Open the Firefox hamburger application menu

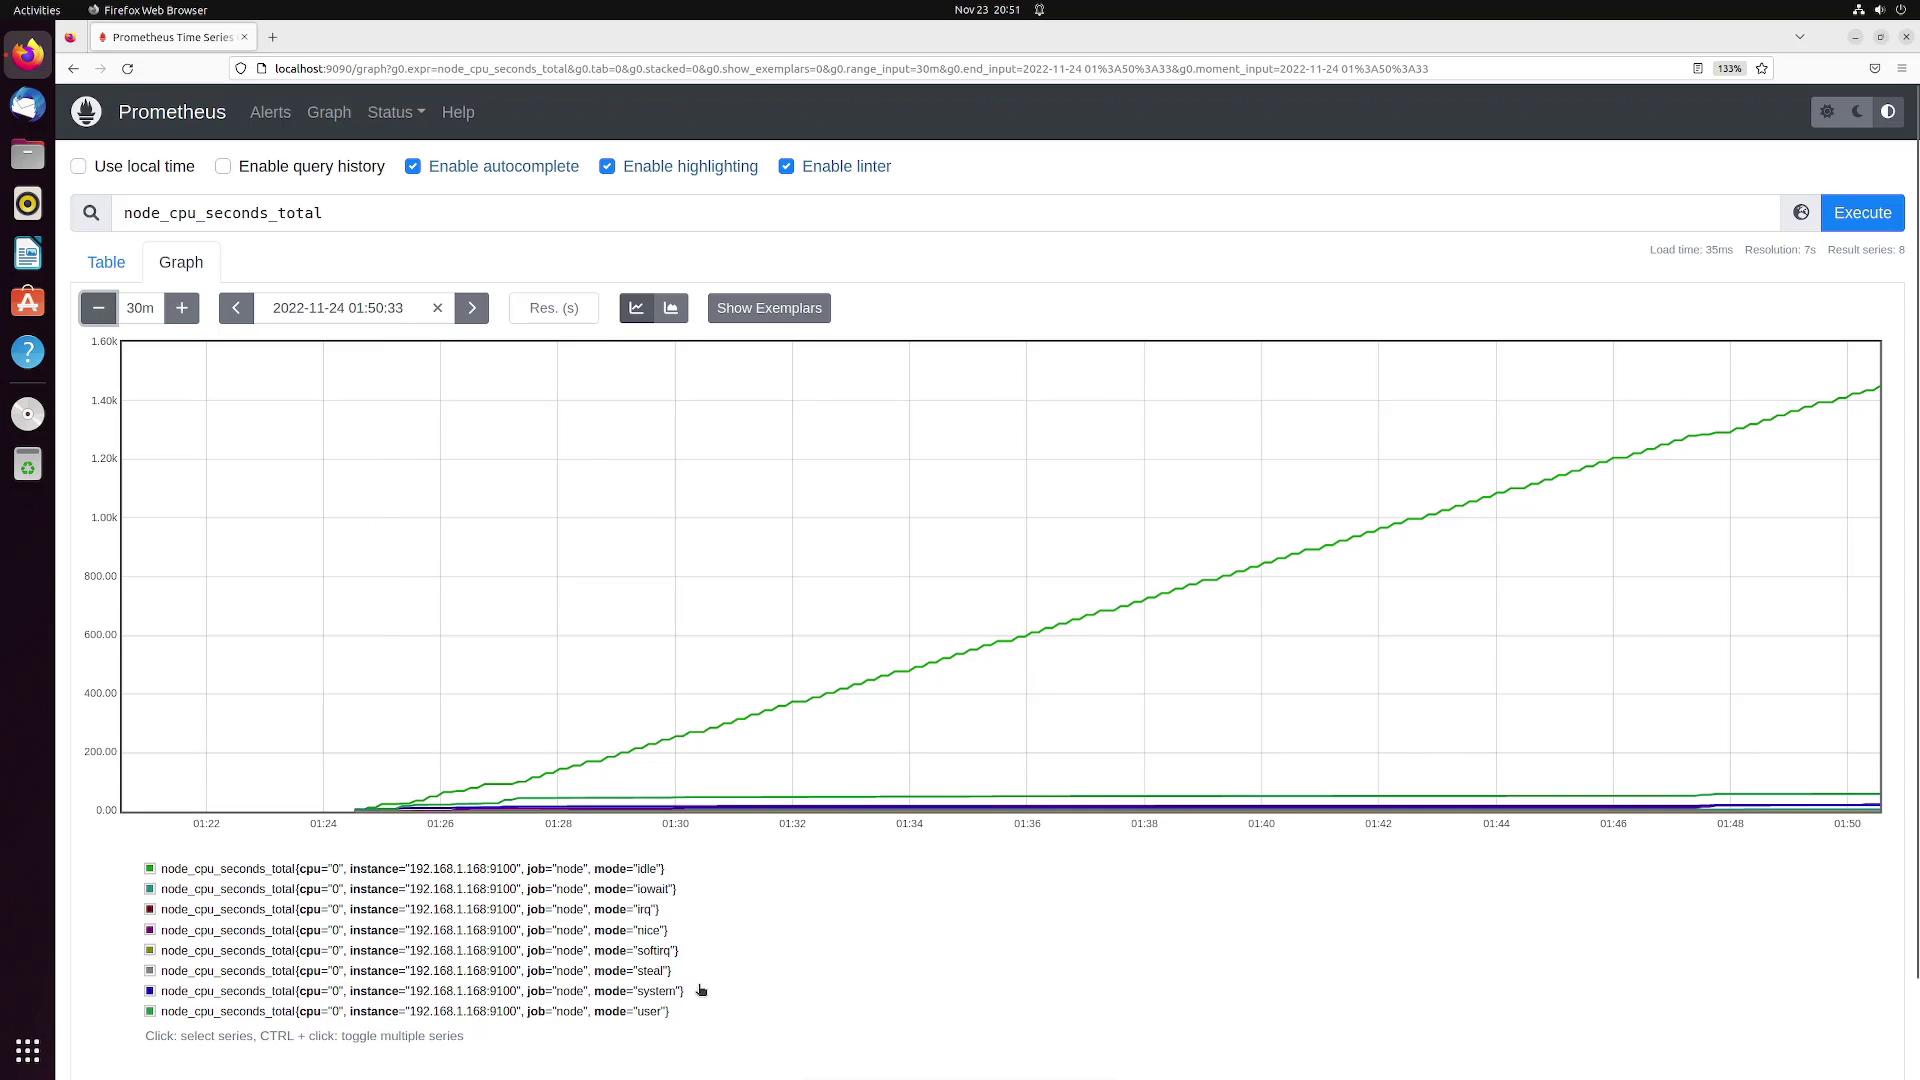click(x=1901, y=69)
